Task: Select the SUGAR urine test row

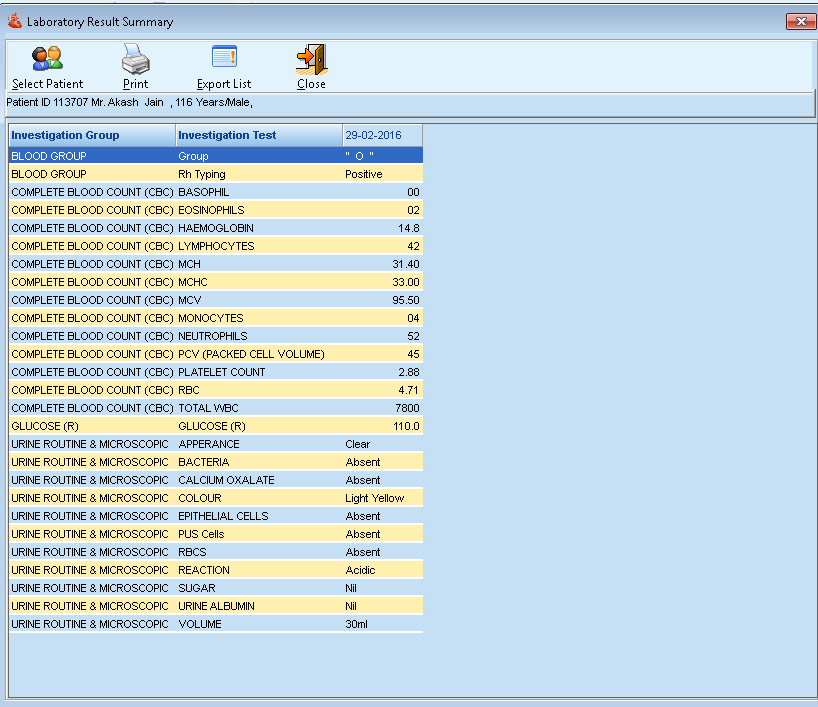Action: (216, 588)
